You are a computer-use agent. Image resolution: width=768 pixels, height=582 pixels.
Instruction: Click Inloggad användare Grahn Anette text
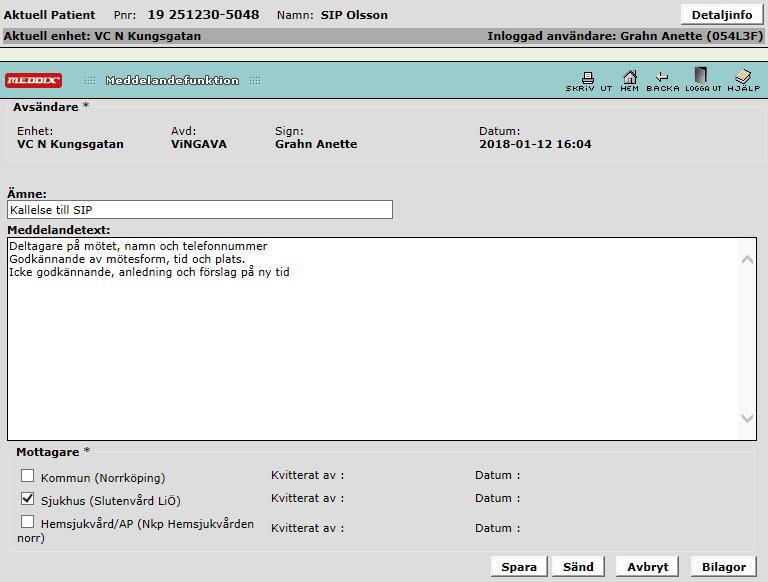point(625,36)
